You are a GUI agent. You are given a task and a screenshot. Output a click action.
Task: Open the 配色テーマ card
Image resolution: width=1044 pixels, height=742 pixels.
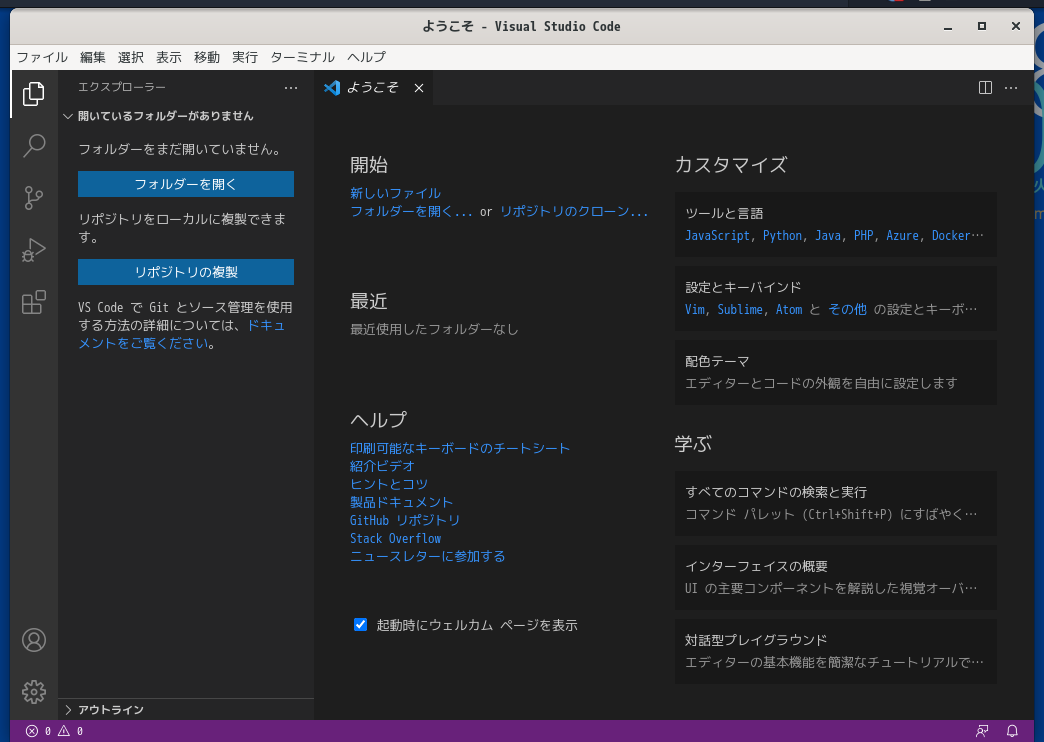tap(836, 372)
